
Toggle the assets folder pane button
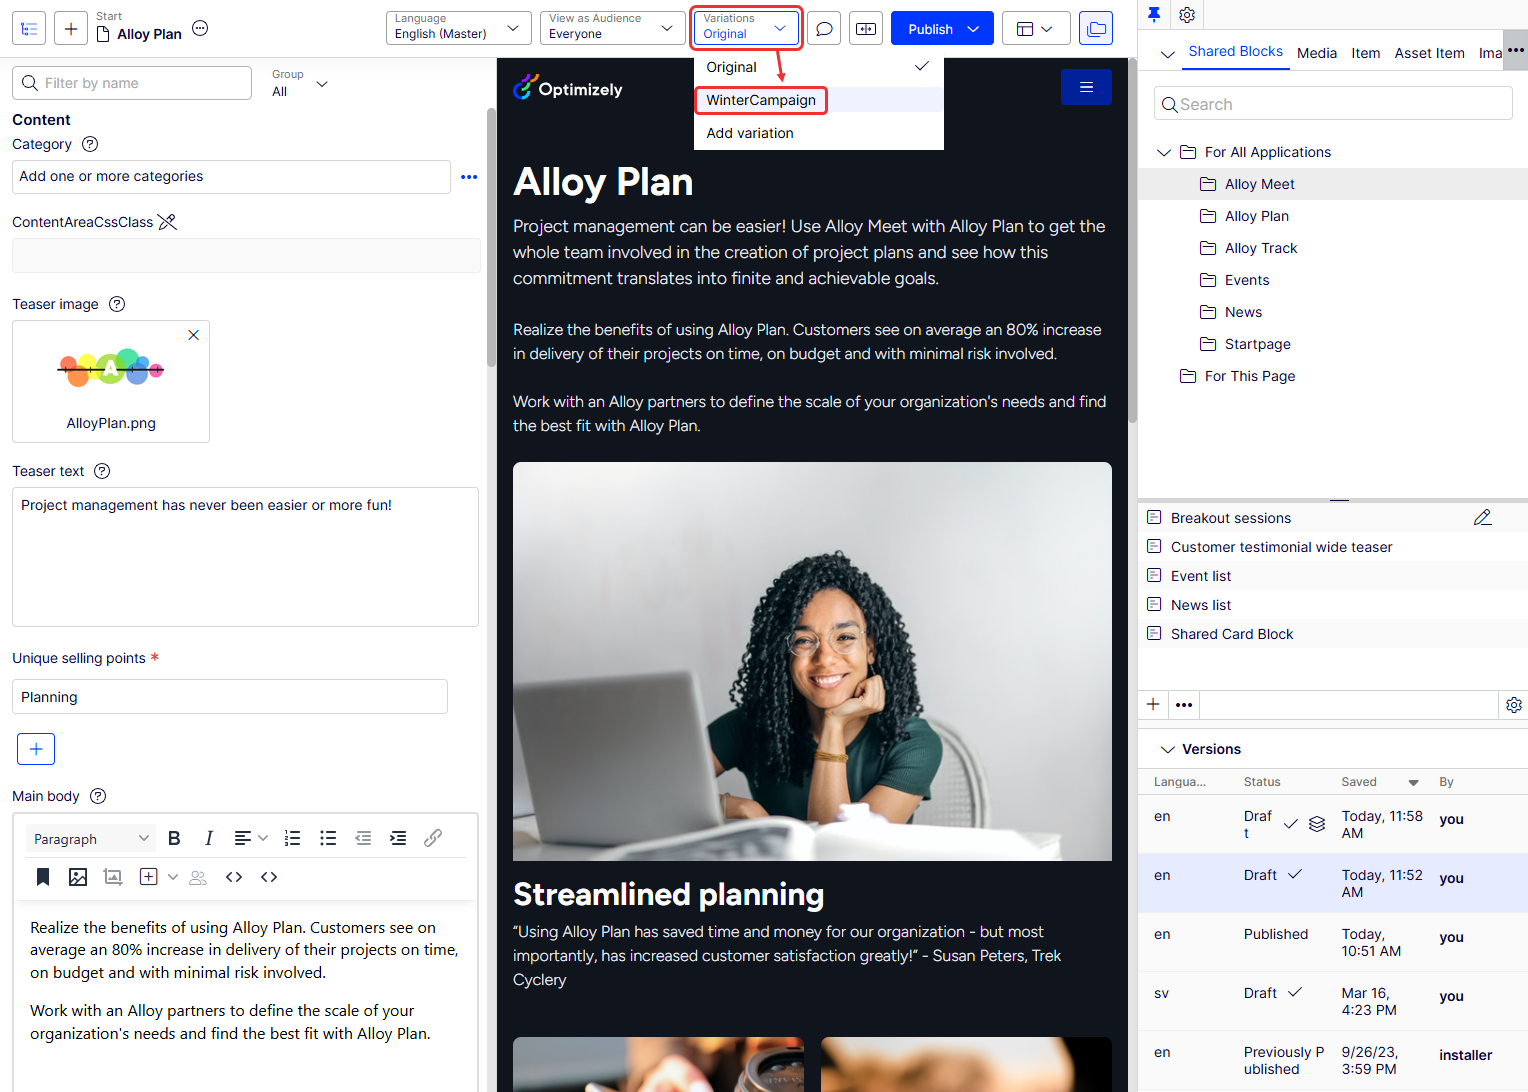tap(1096, 29)
